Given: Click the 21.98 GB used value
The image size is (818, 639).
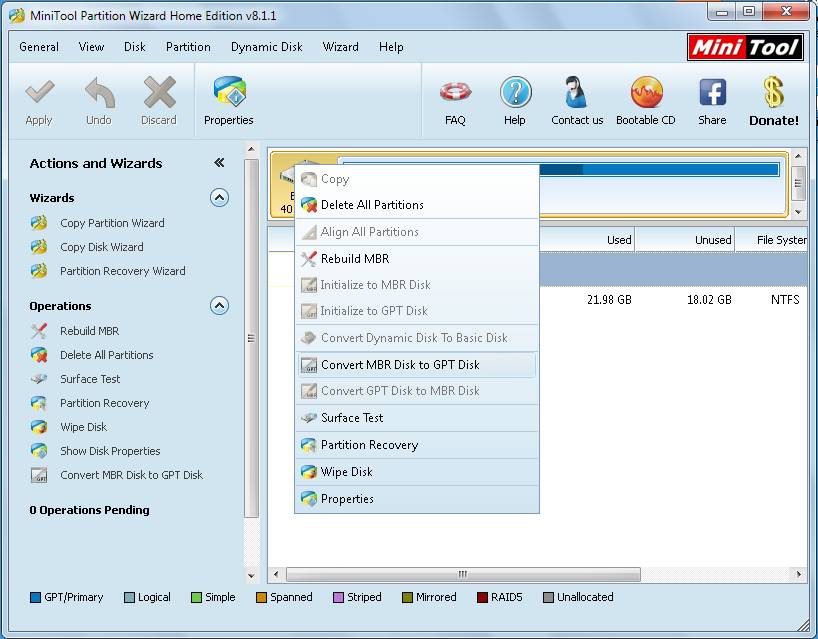Looking at the screenshot, I should [x=609, y=299].
